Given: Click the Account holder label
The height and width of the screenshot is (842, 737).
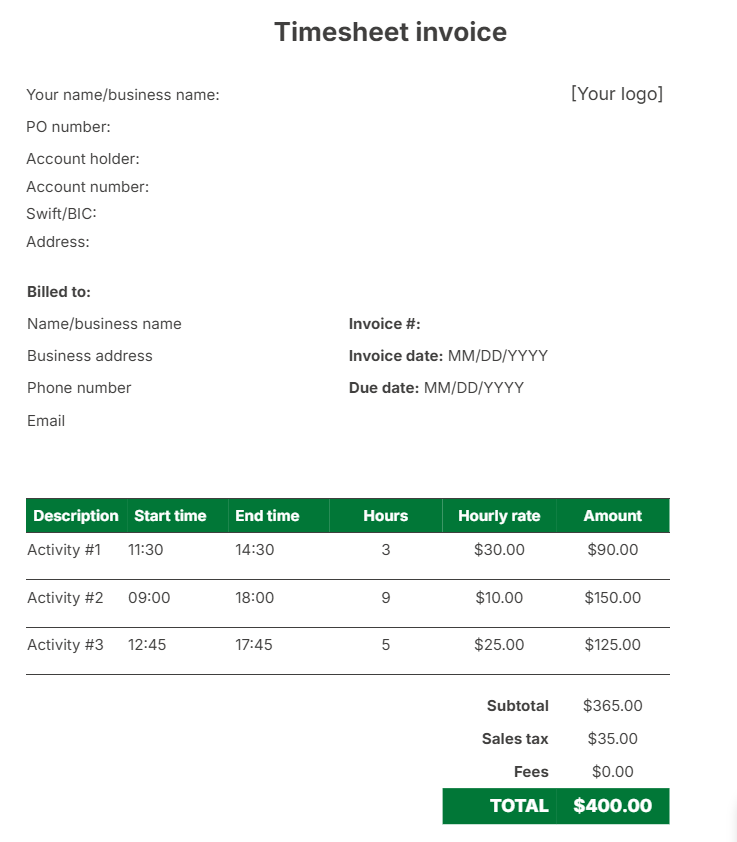Looking at the screenshot, I should point(83,159).
